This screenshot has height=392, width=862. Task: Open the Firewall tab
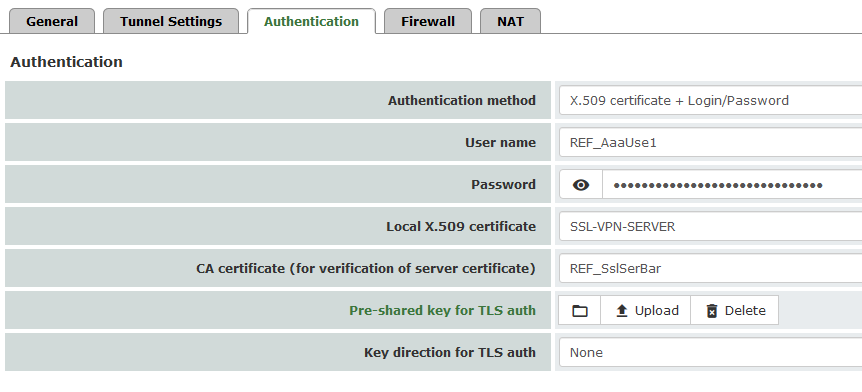click(428, 21)
